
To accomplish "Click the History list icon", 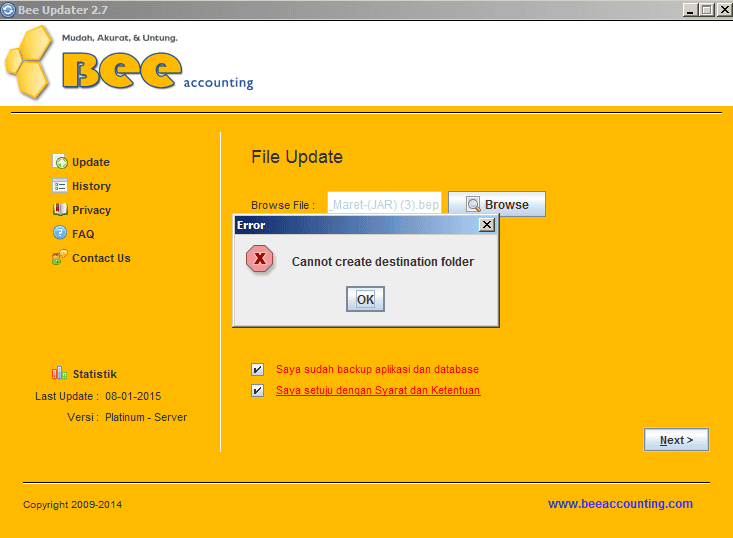I will (x=60, y=186).
